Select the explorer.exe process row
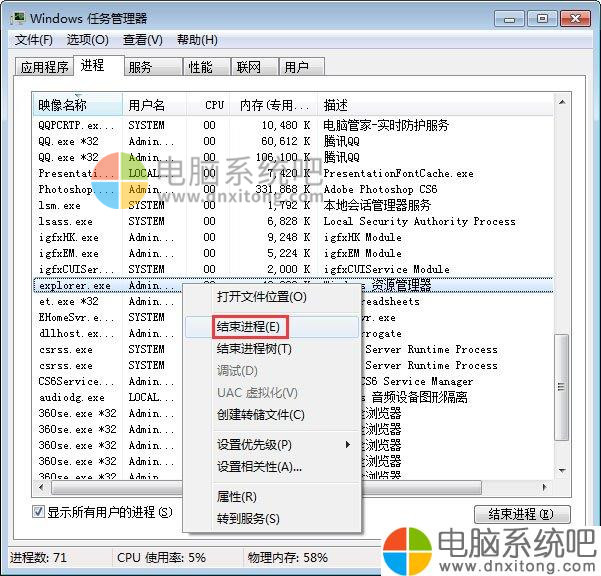The image size is (601, 576). tap(293, 286)
